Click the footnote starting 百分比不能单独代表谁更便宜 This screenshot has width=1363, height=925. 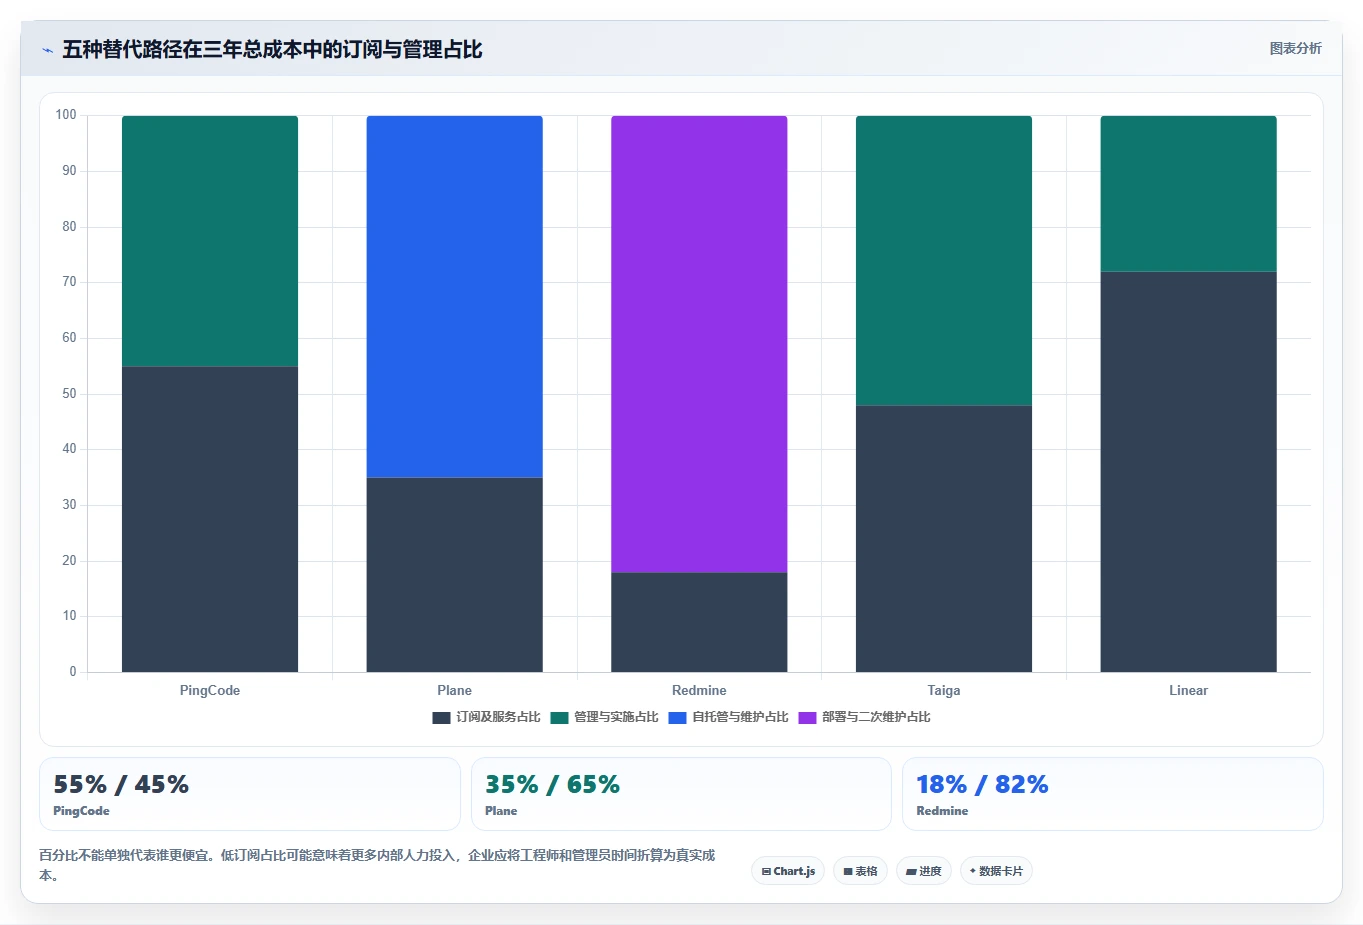[x=377, y=866]
